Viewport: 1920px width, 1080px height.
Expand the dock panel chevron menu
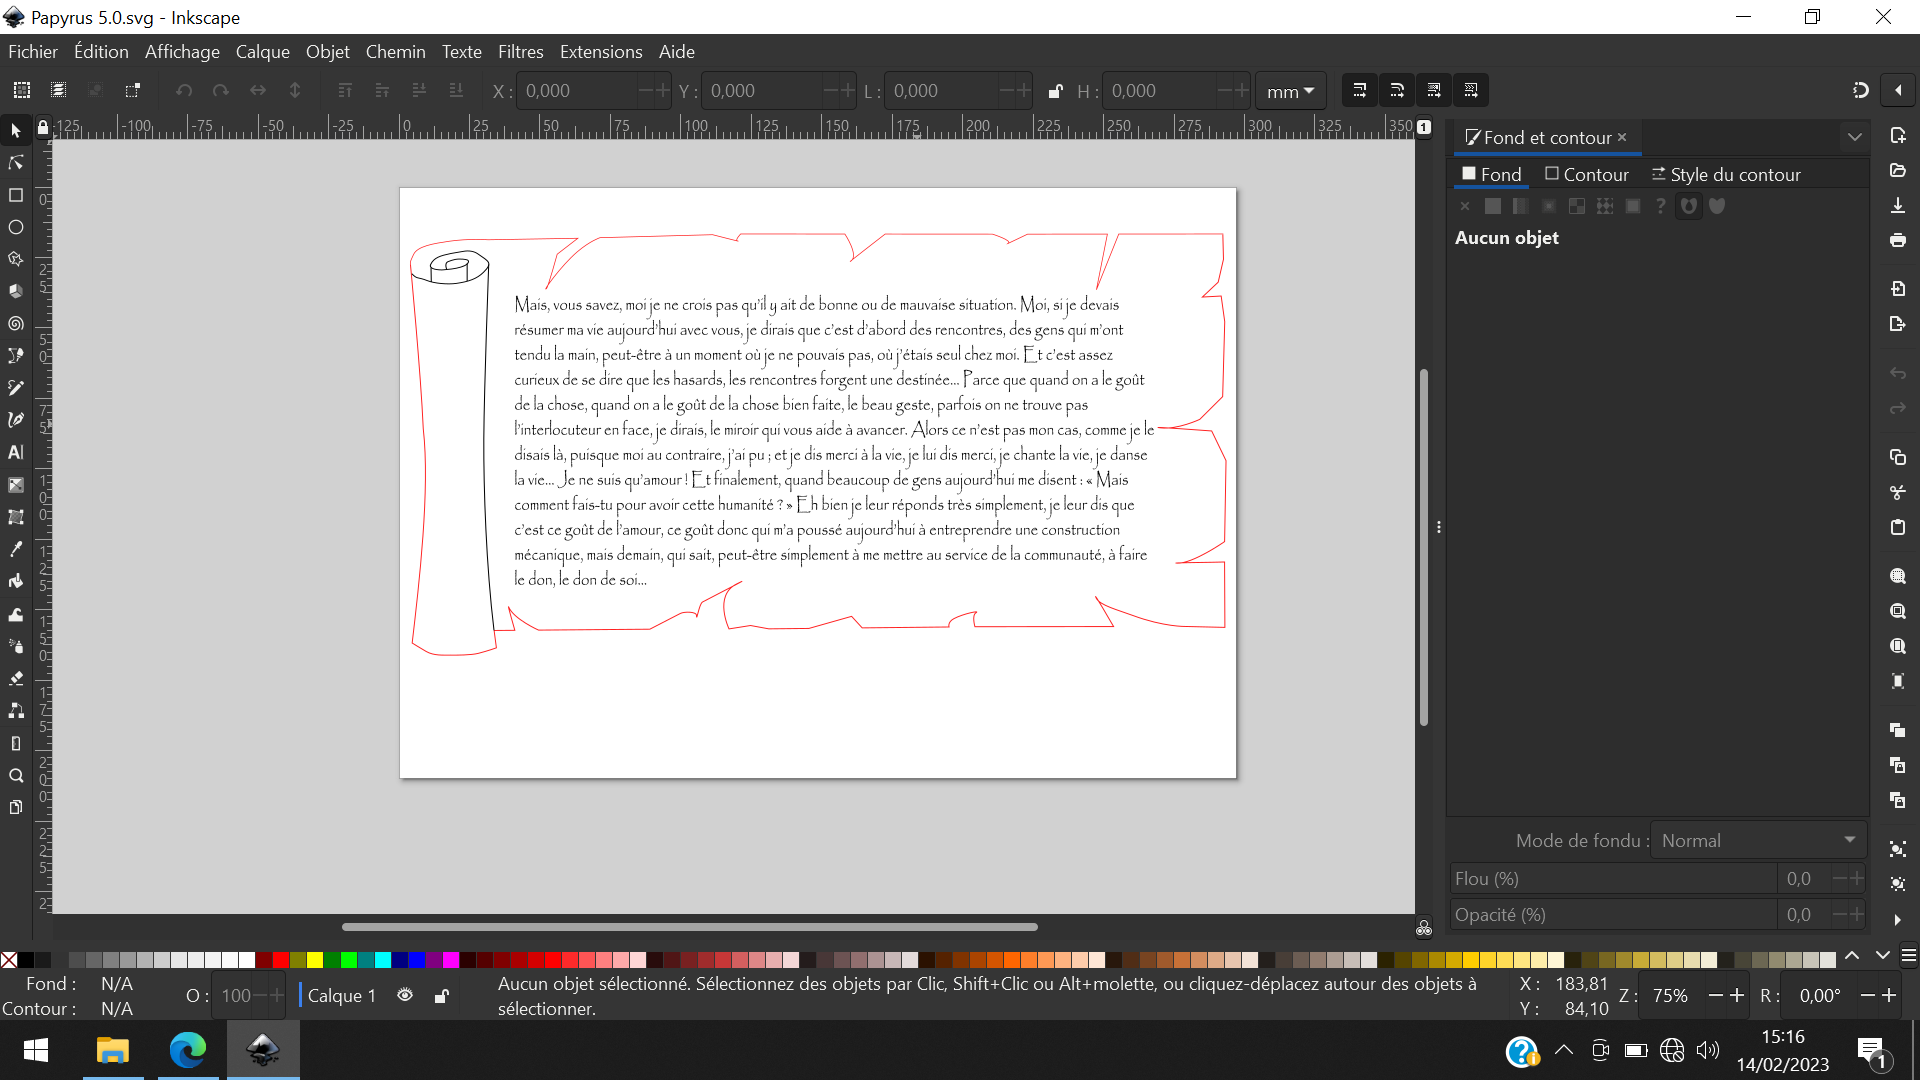pyautogui.click(x=1855, y=137)
